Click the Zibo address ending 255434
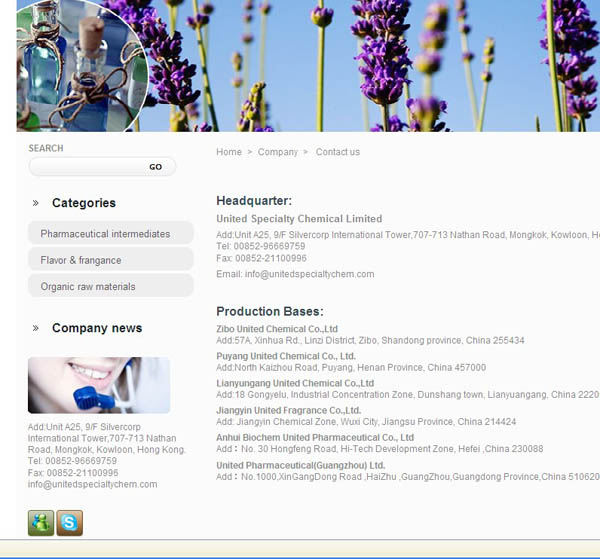The height and width of the screenshot is (559, 600). click(370, 340)
